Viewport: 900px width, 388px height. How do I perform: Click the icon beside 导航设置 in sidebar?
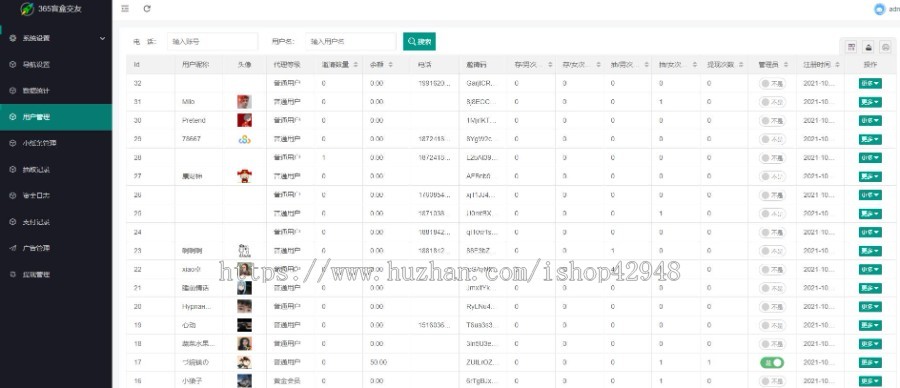coord(13,64)
